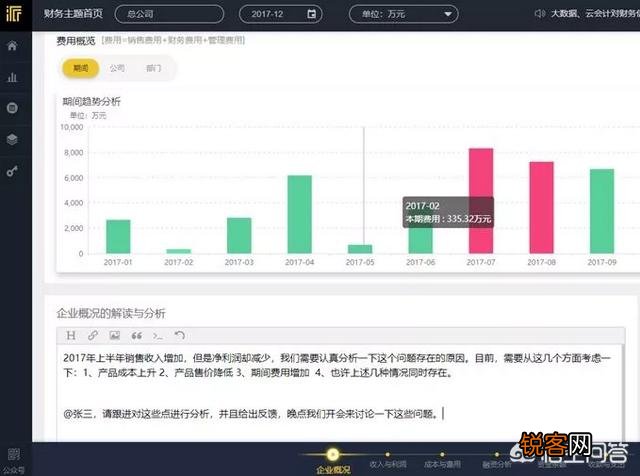The width and height of the screenshot is (640, 476).
Task: Switch to the 部门 view option
Action: click(x=153, y=68)
